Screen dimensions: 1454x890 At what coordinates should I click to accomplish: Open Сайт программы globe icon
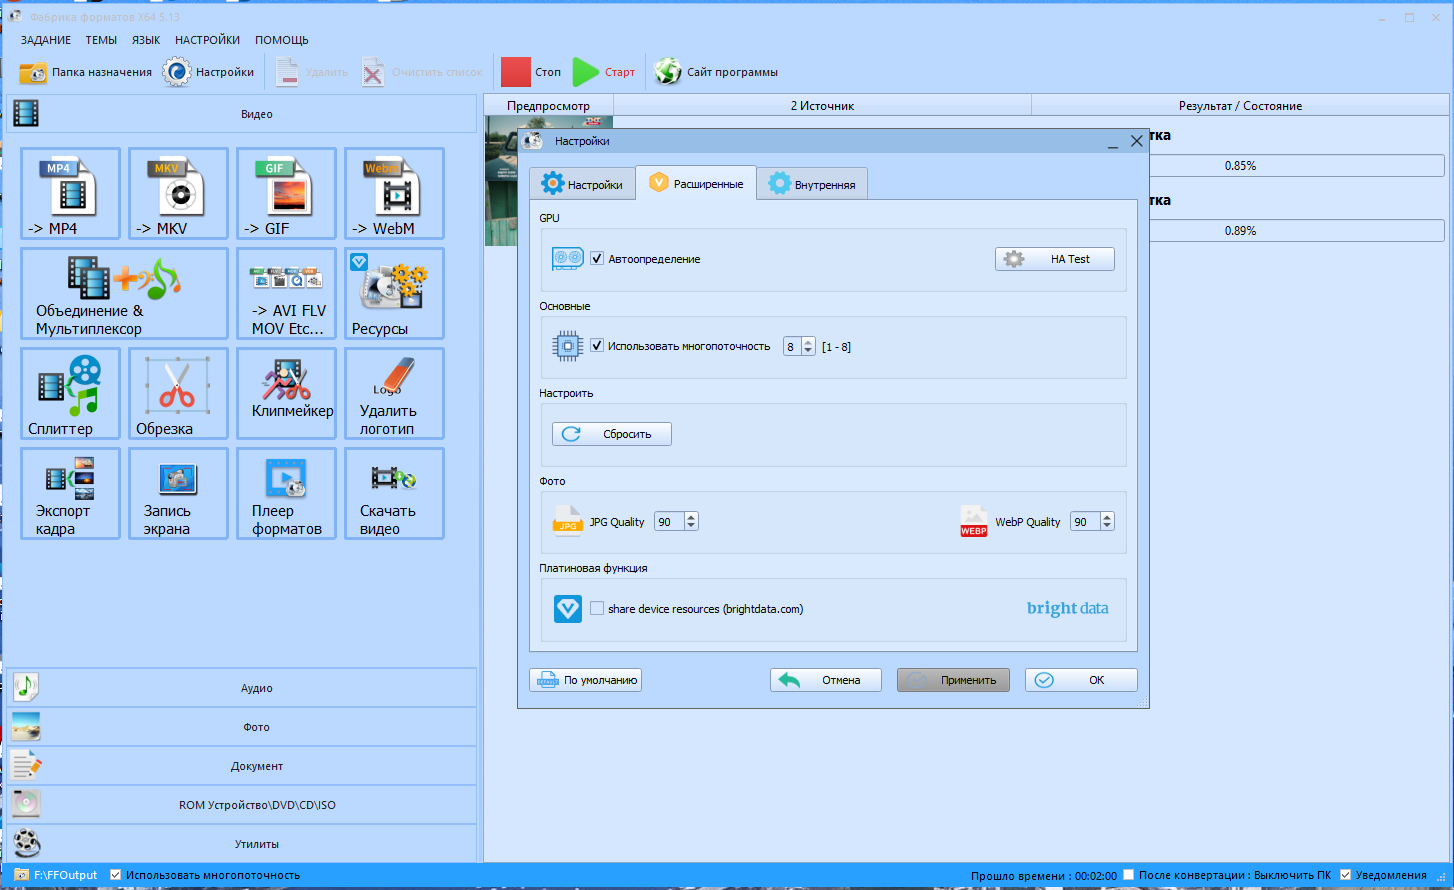pos(716,72)
